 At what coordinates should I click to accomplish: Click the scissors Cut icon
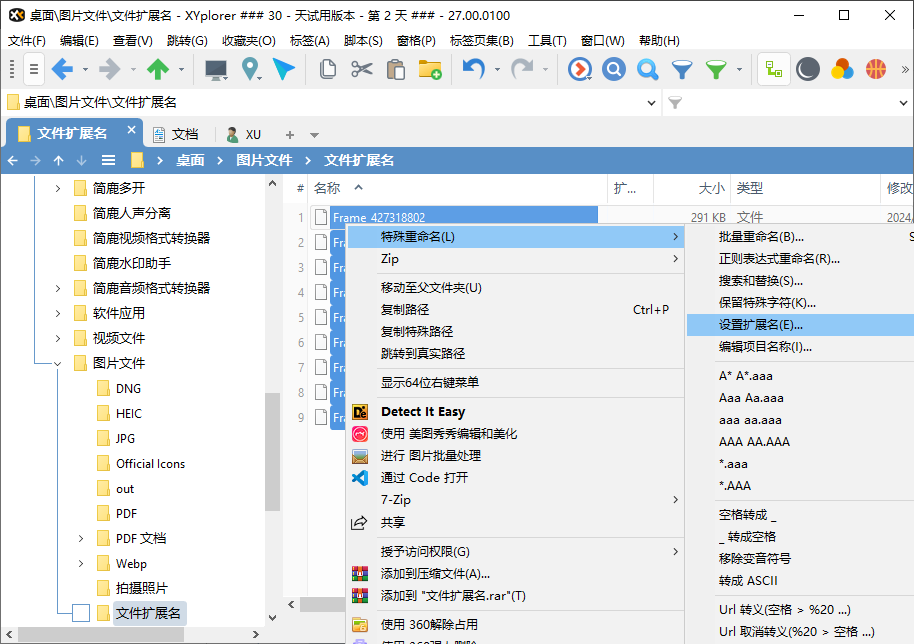click(362, 69)
